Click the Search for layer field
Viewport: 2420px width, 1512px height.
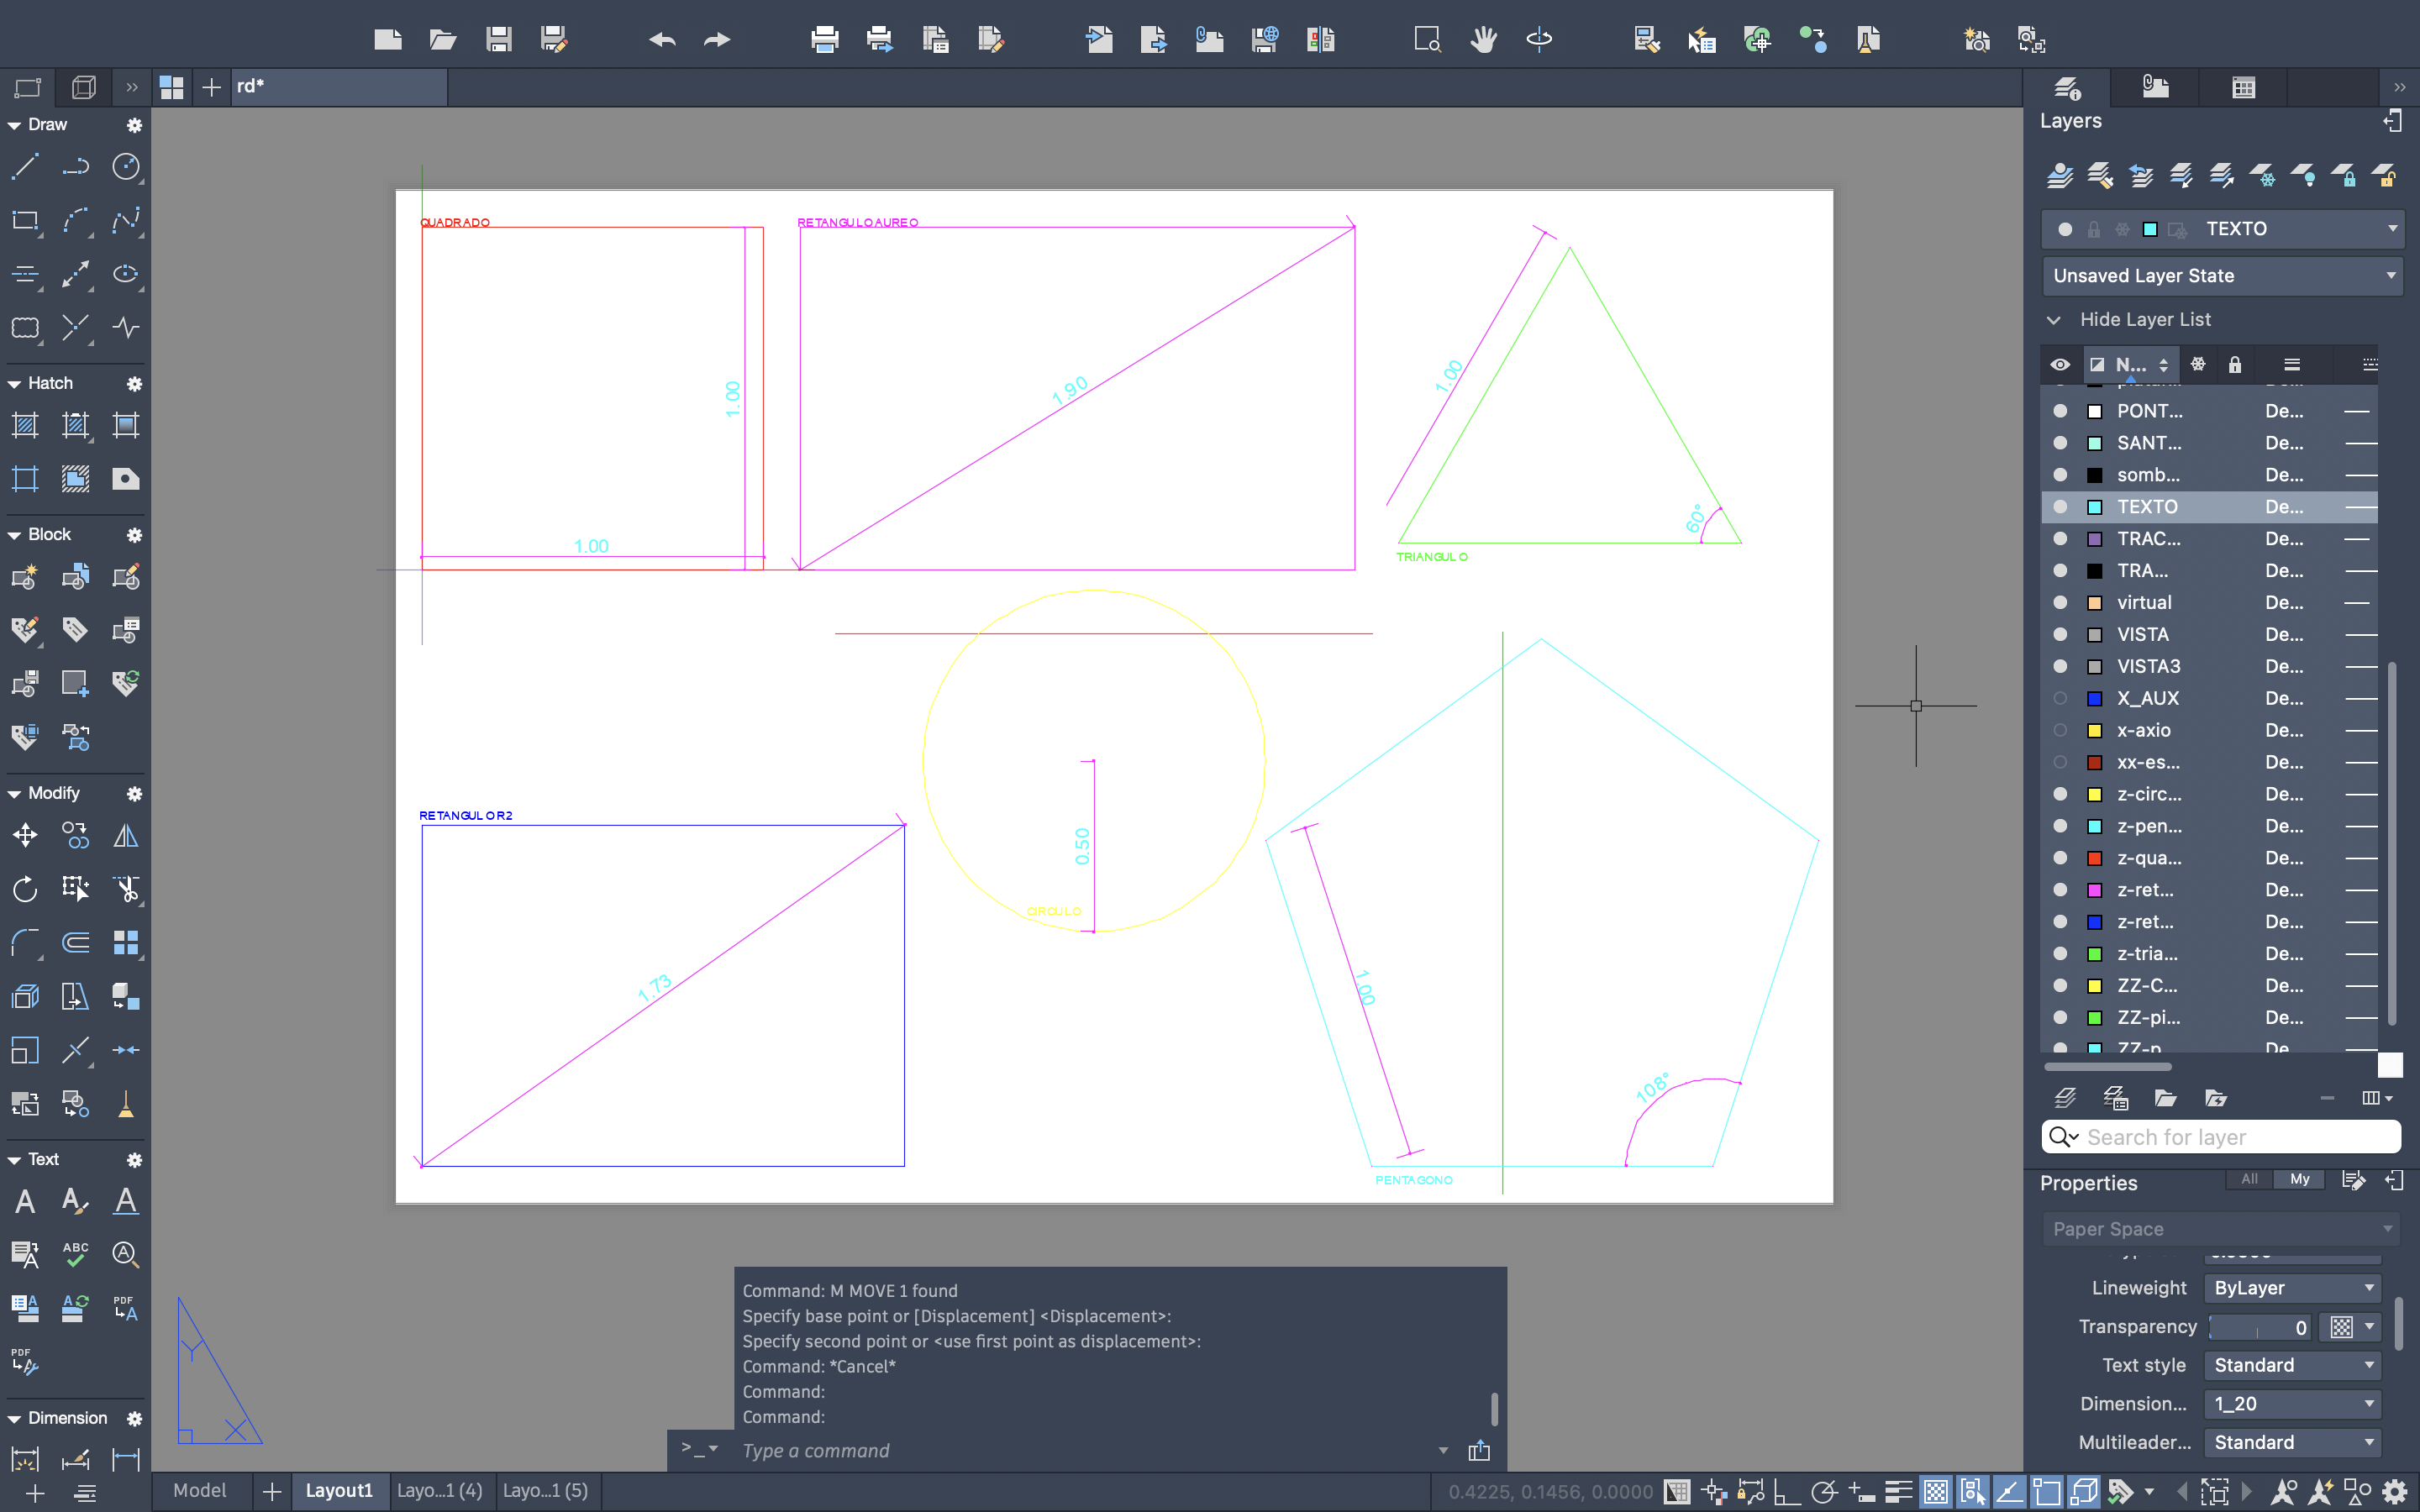tap(2235, 1137)
